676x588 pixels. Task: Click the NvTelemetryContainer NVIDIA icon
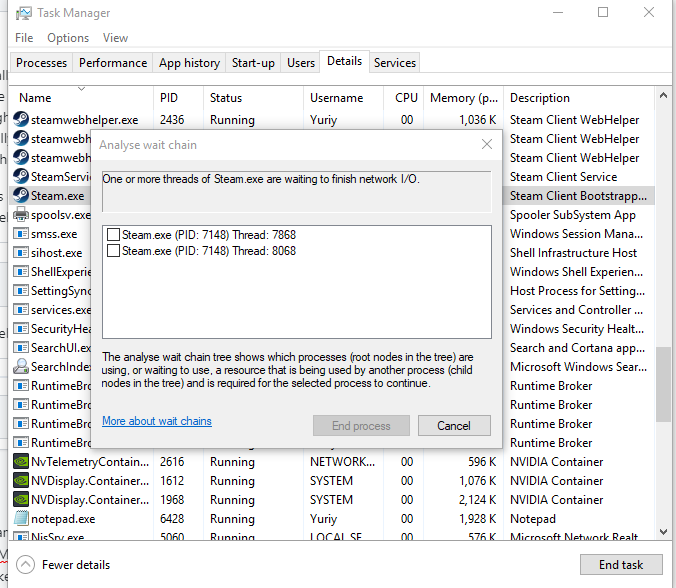pos(21,462)
